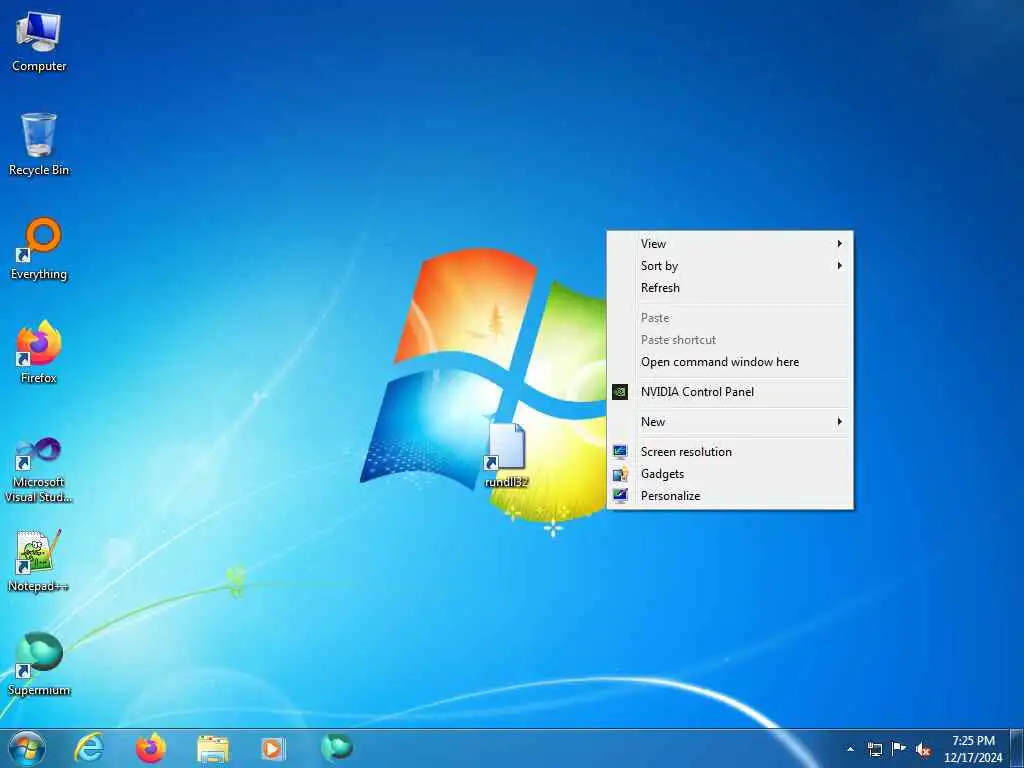Click the Show desktop button
Image resolution: width=1024 pixels, height=768 pixels.
[x=1017, y=749]
